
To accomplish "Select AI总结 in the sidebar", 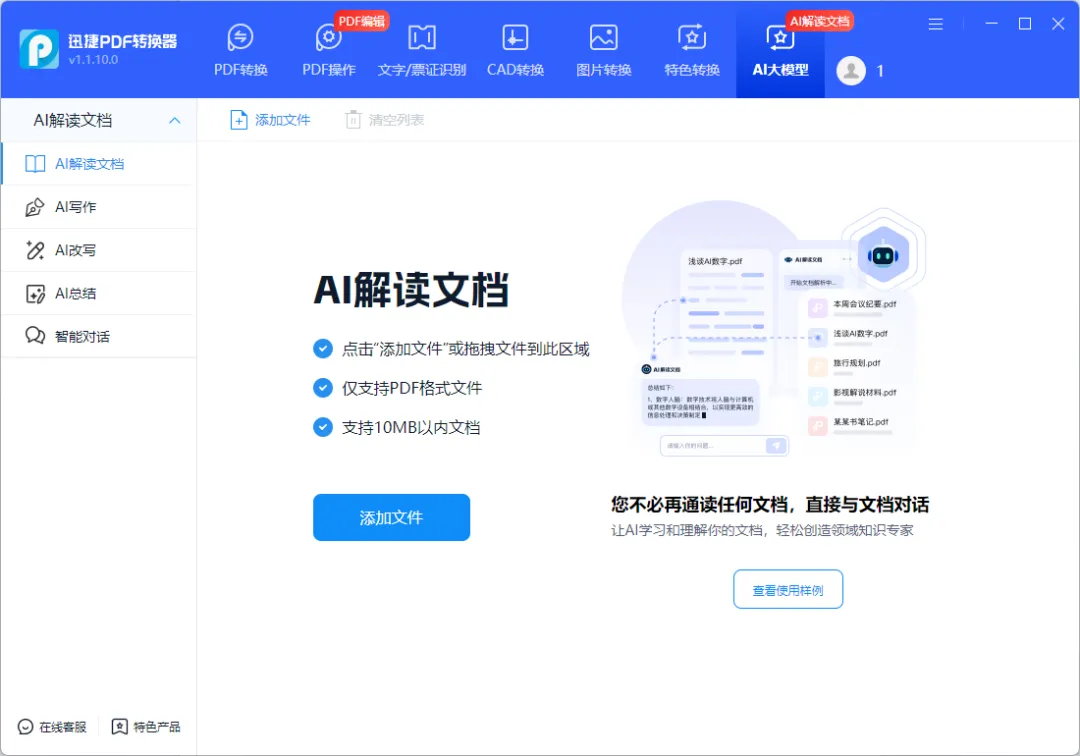I will pos(99,293).
